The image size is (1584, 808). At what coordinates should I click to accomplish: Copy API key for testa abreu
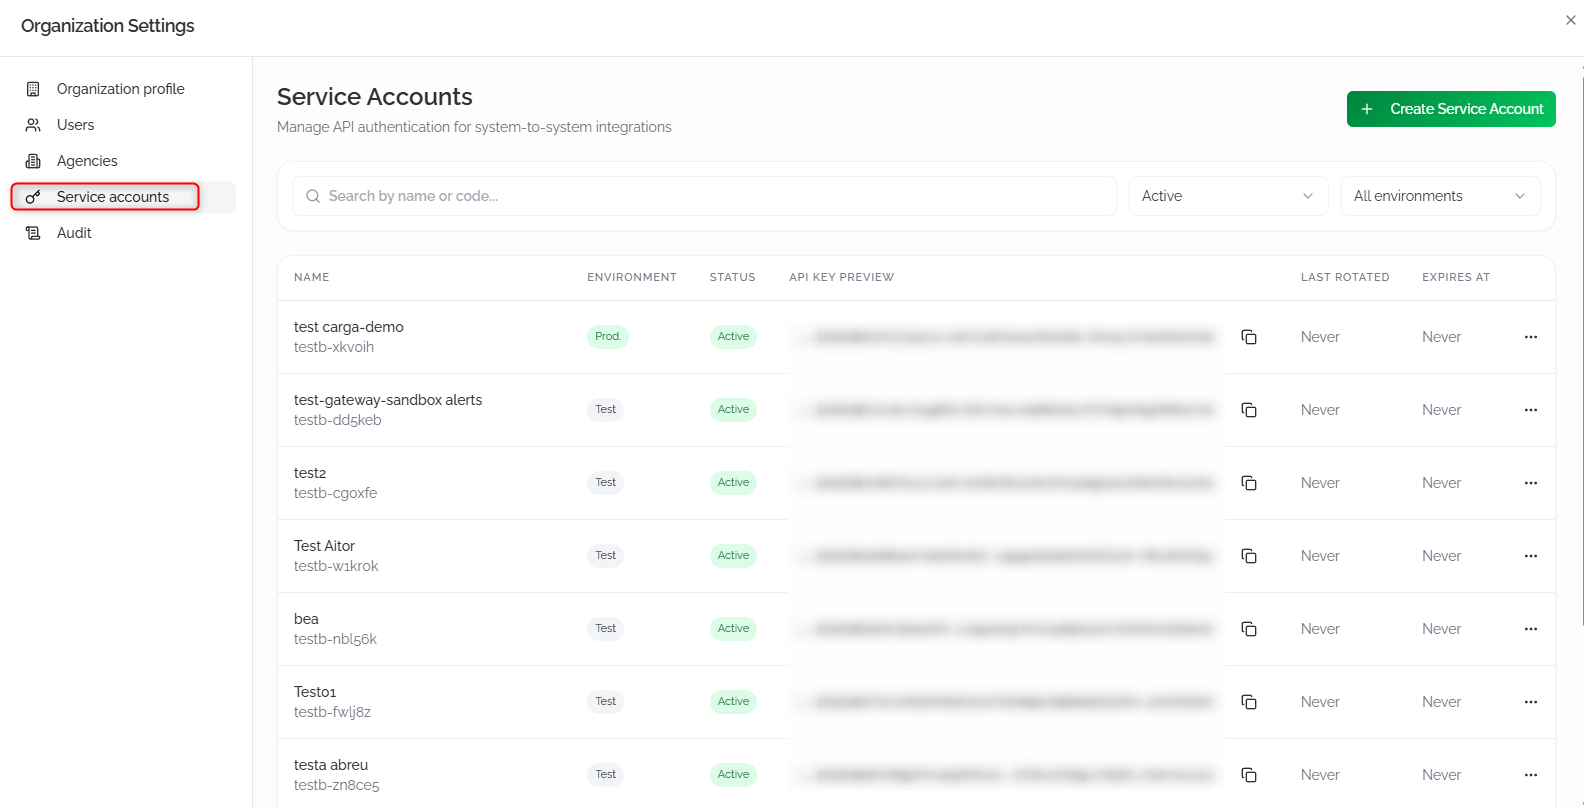[x=1249, y=775]
